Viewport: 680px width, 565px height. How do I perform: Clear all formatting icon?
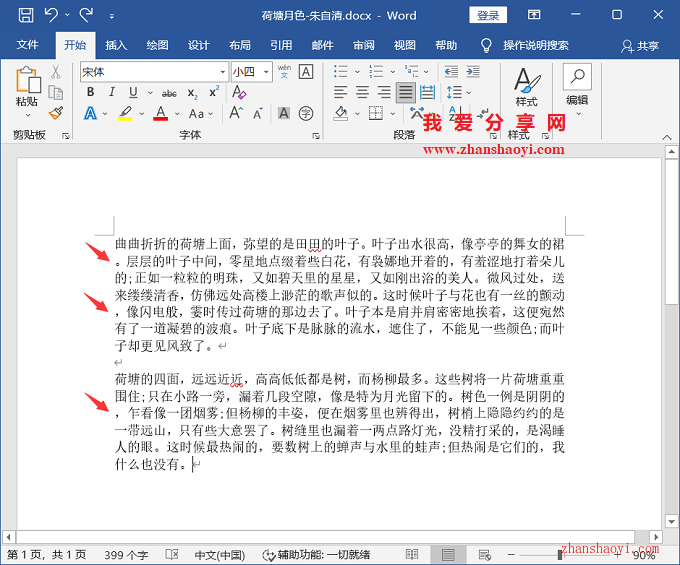pyautogui.click(x=239, y=92)
